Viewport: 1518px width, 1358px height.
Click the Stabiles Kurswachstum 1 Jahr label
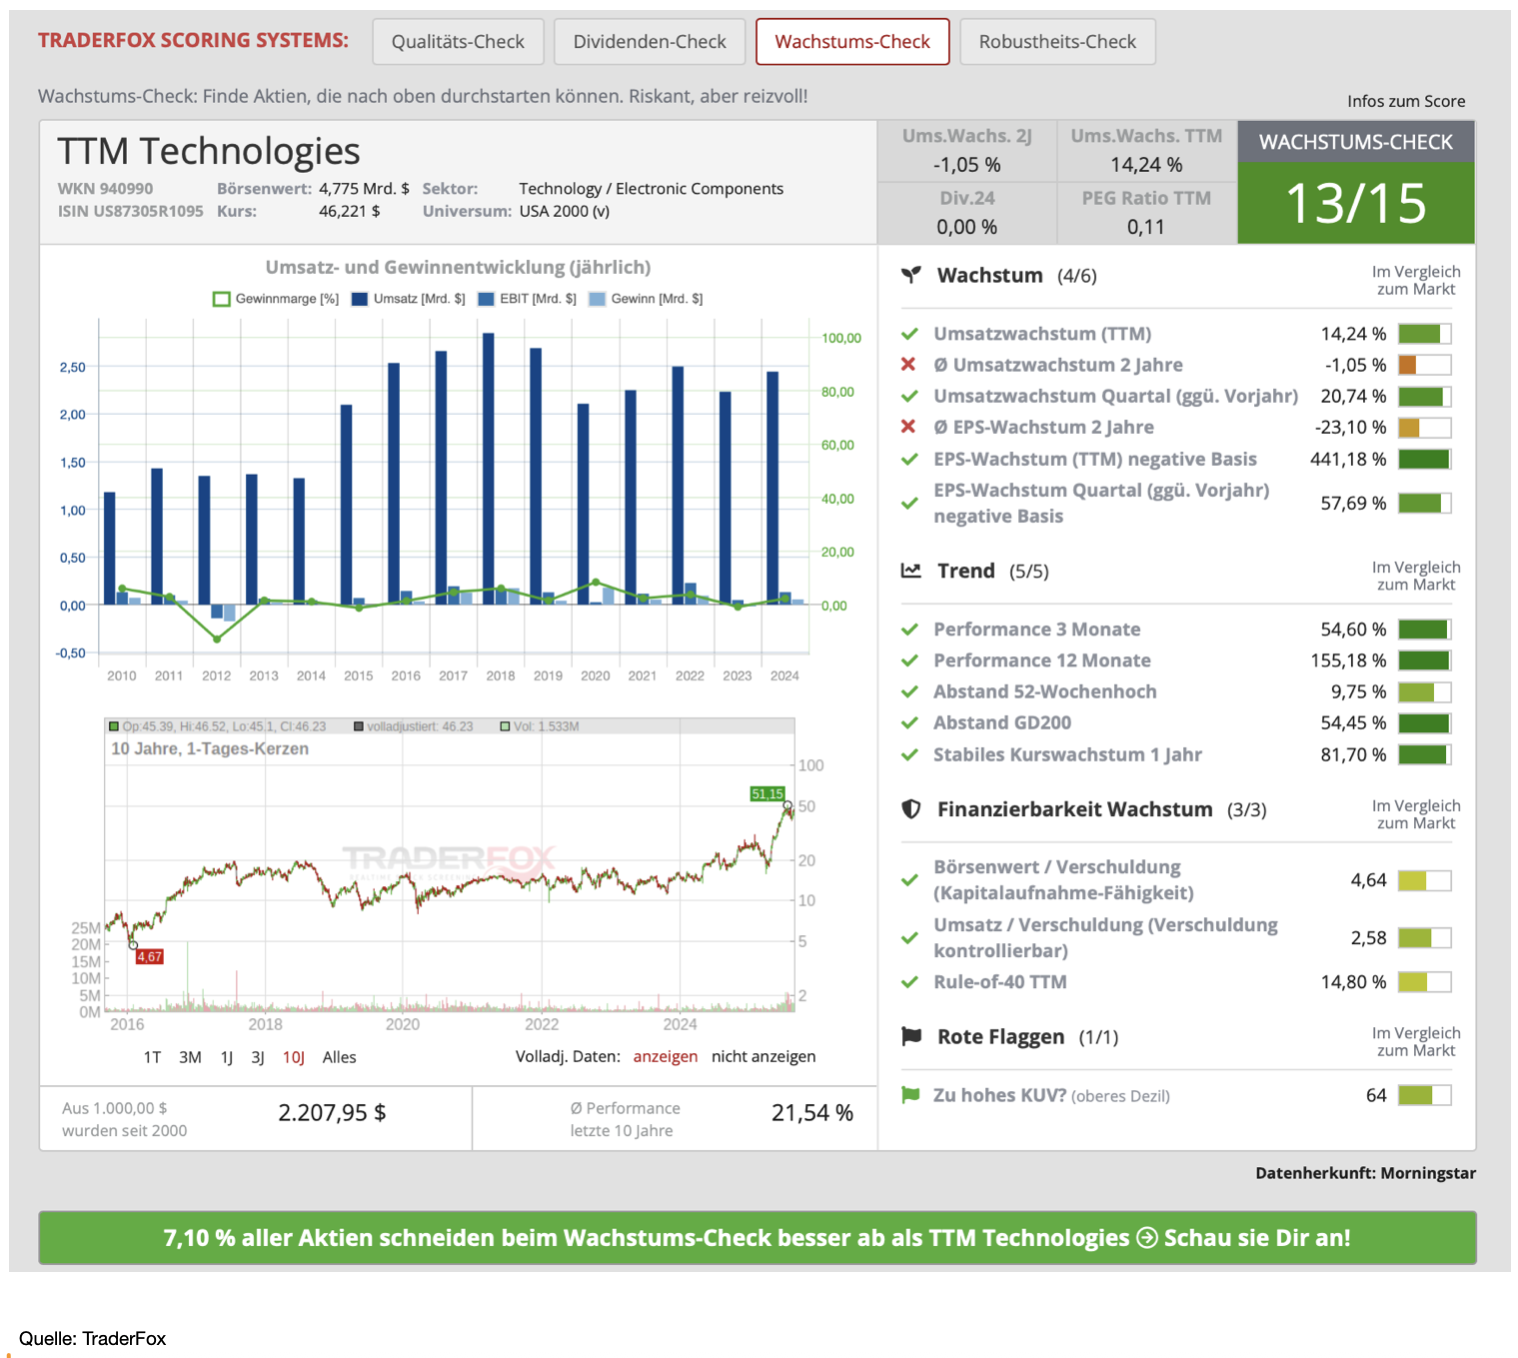point(1068,754)
